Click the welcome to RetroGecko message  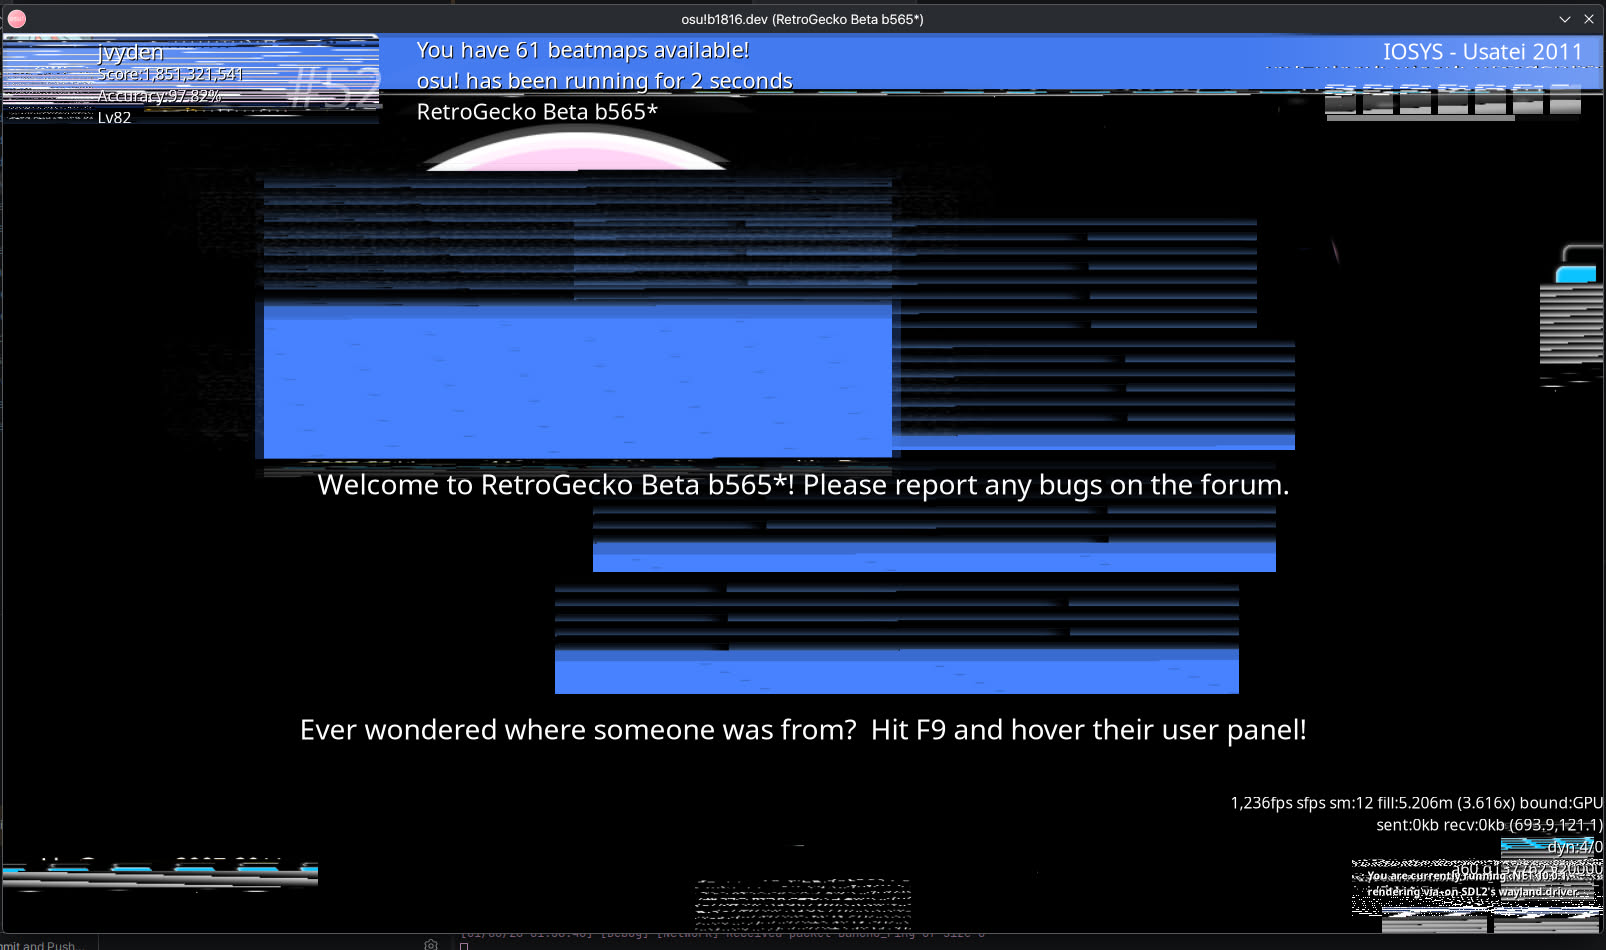(803, 485)
